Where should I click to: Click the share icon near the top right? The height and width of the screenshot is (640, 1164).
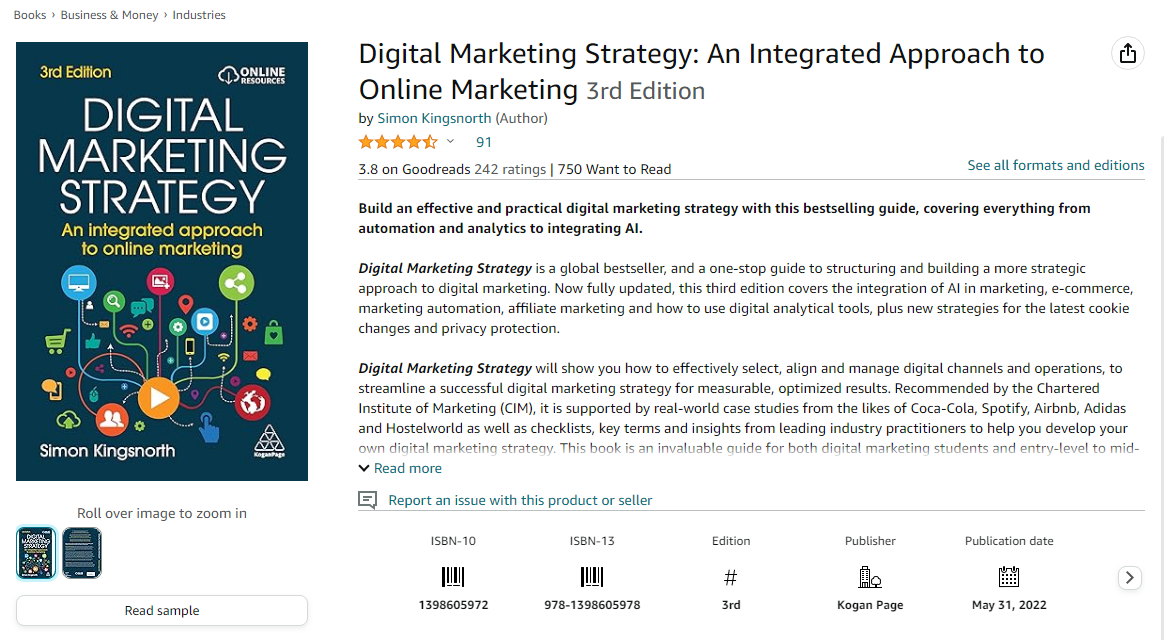1128,53
